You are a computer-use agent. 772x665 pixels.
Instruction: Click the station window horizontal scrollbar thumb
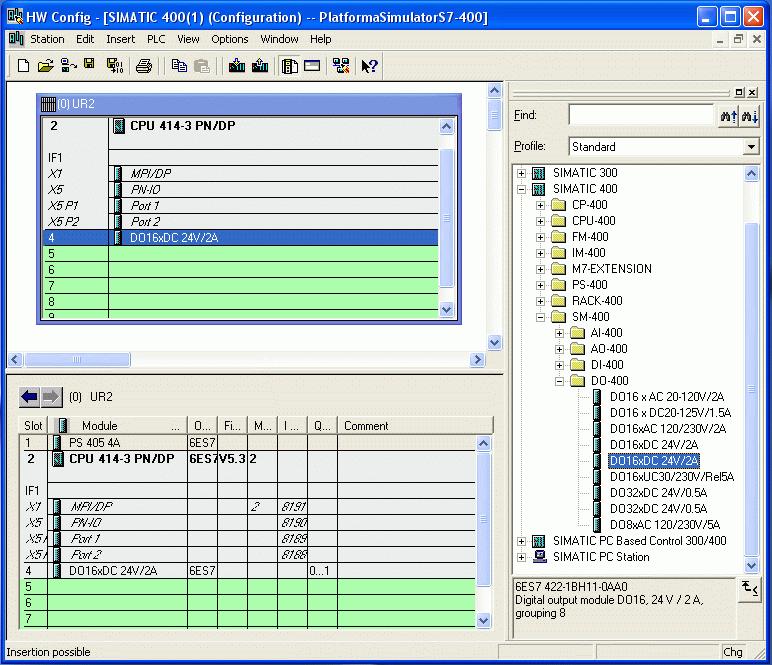(77, 359)
